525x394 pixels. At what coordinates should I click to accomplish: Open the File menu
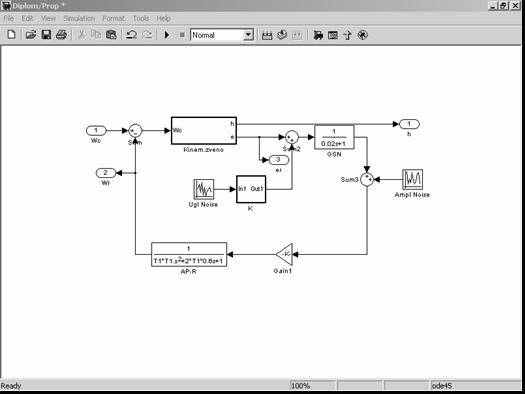8,19
